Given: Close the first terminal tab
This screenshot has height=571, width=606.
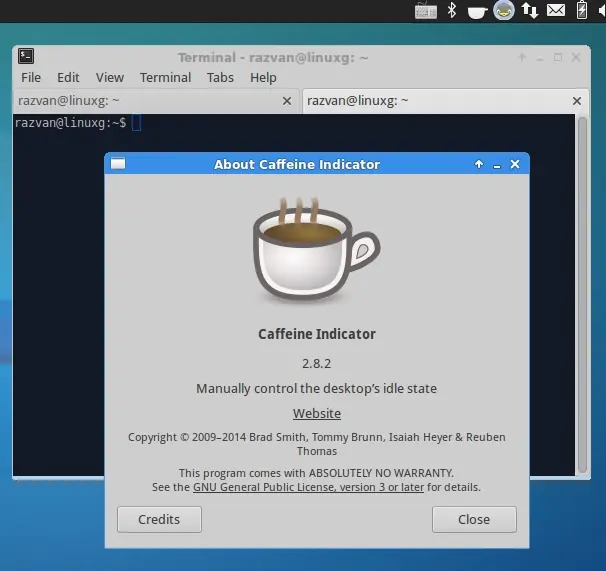Looking at the screenshot, I should click(x=287, y=101).
